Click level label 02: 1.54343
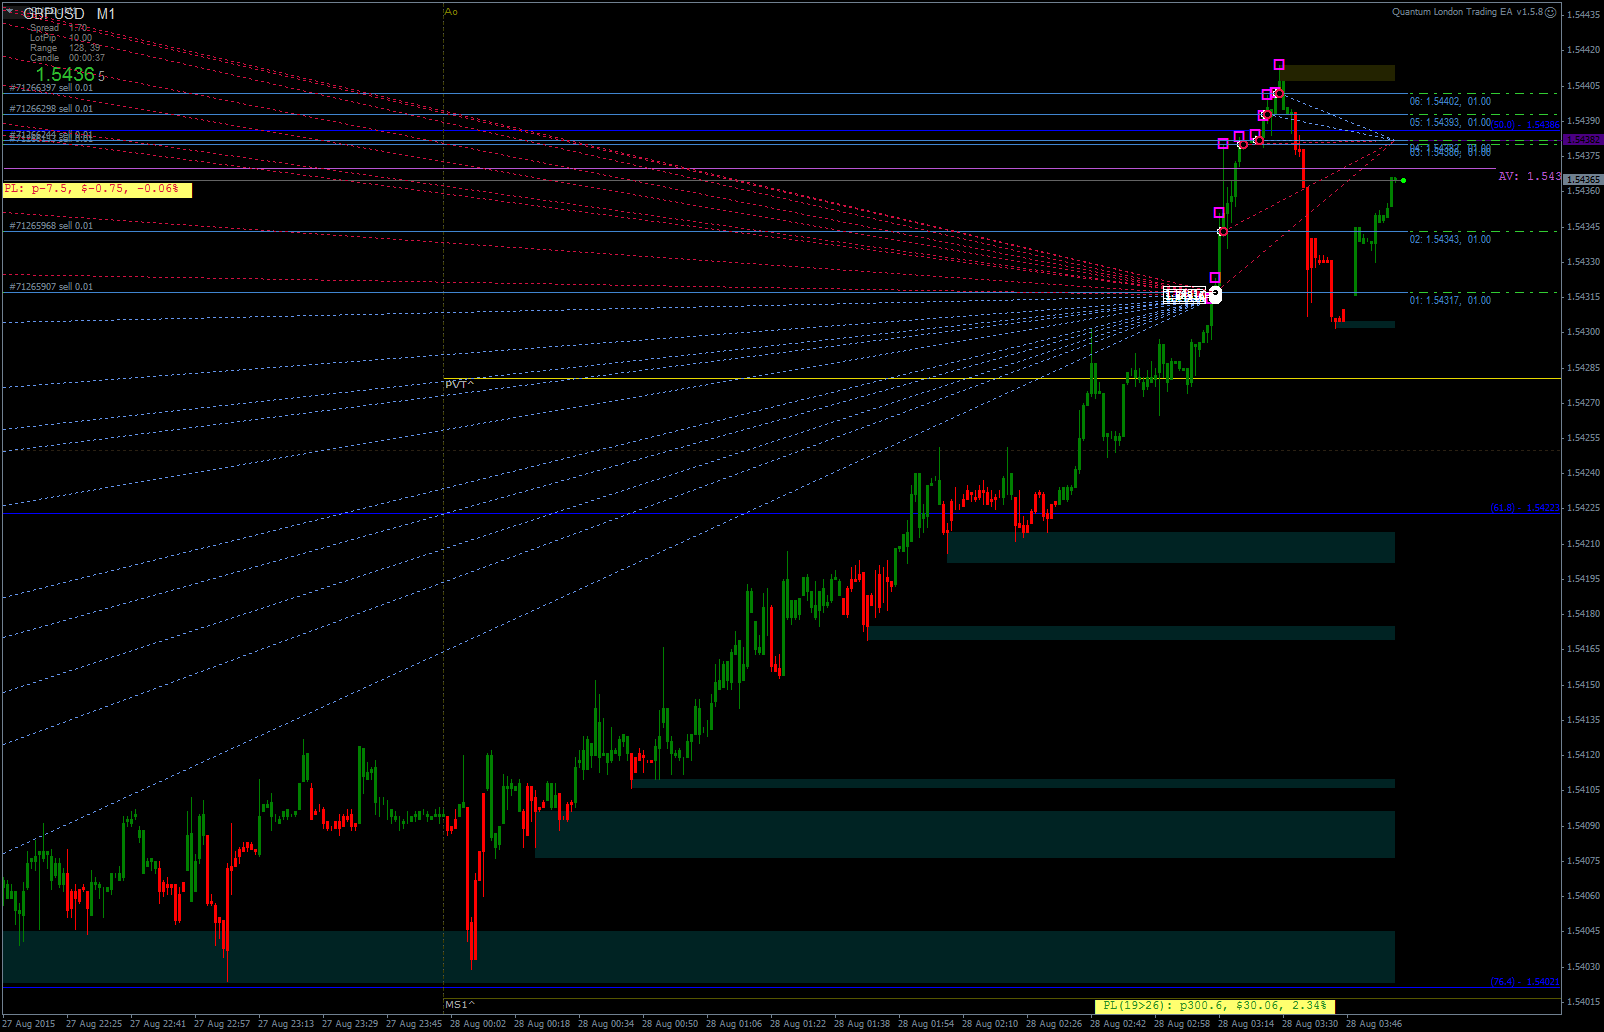This screenshot has height=1032, width=1604. pyautogui.click(x=1450, y=239)
